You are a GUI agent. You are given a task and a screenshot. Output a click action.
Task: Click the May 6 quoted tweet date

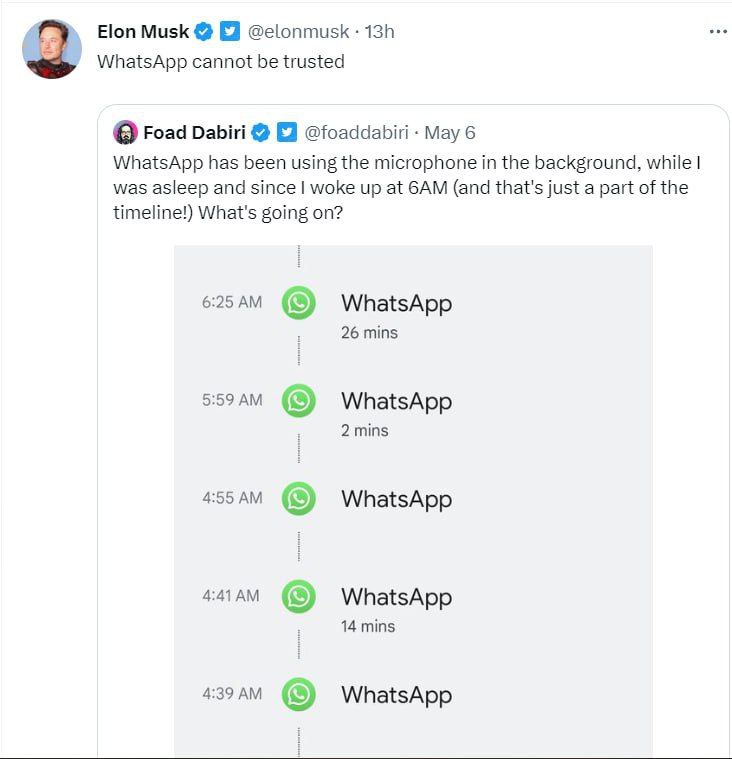450,133
